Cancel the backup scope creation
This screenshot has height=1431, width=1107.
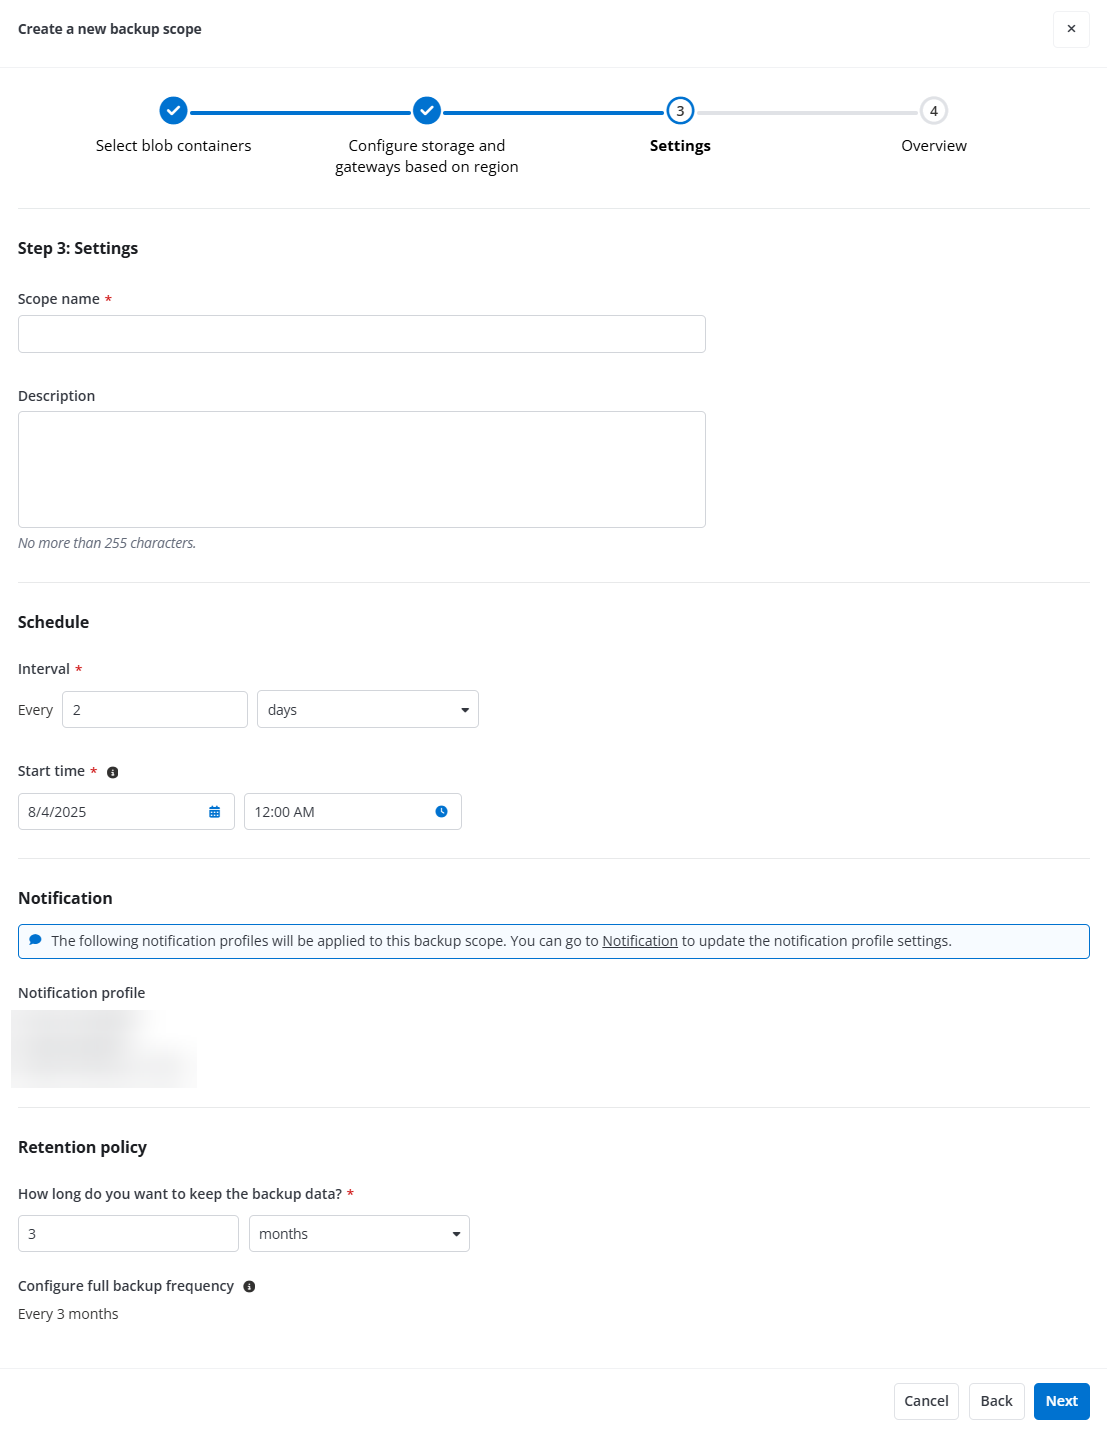[925, 1401]
